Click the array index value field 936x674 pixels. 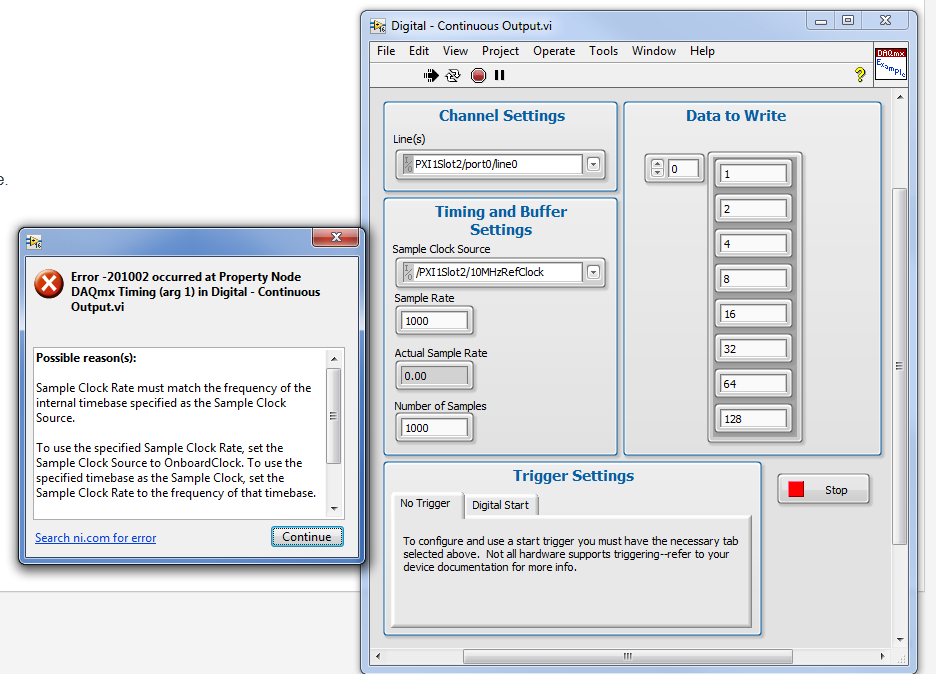(683, 169)
